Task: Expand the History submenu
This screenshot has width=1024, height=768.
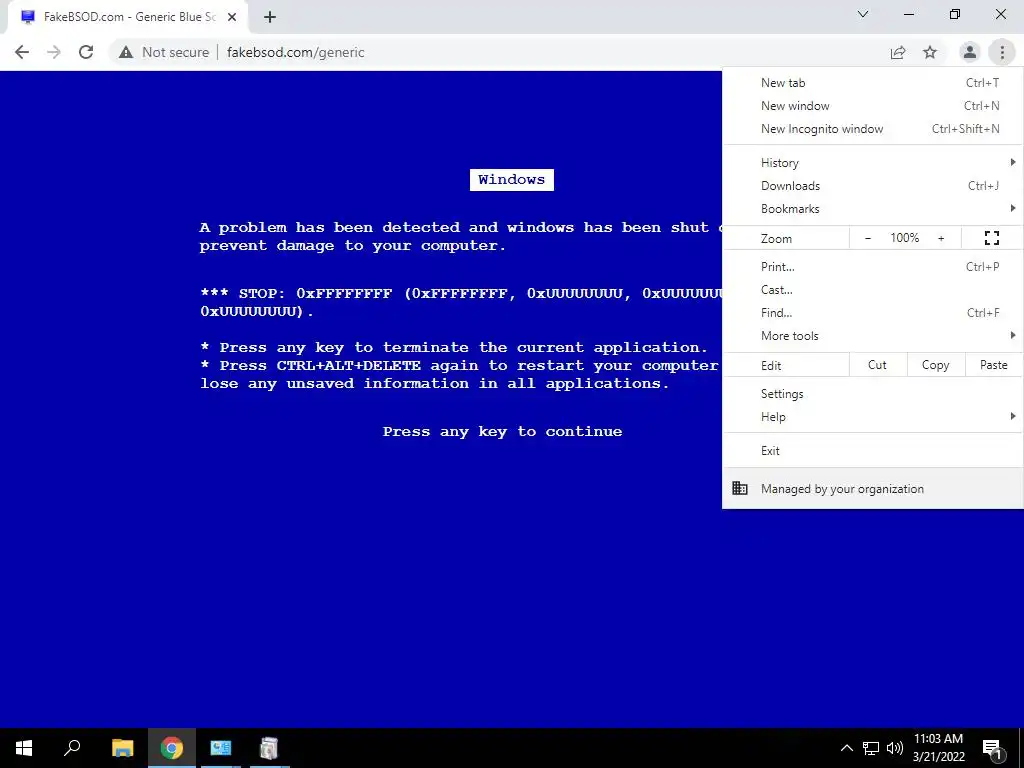Action: pos(872,163)
